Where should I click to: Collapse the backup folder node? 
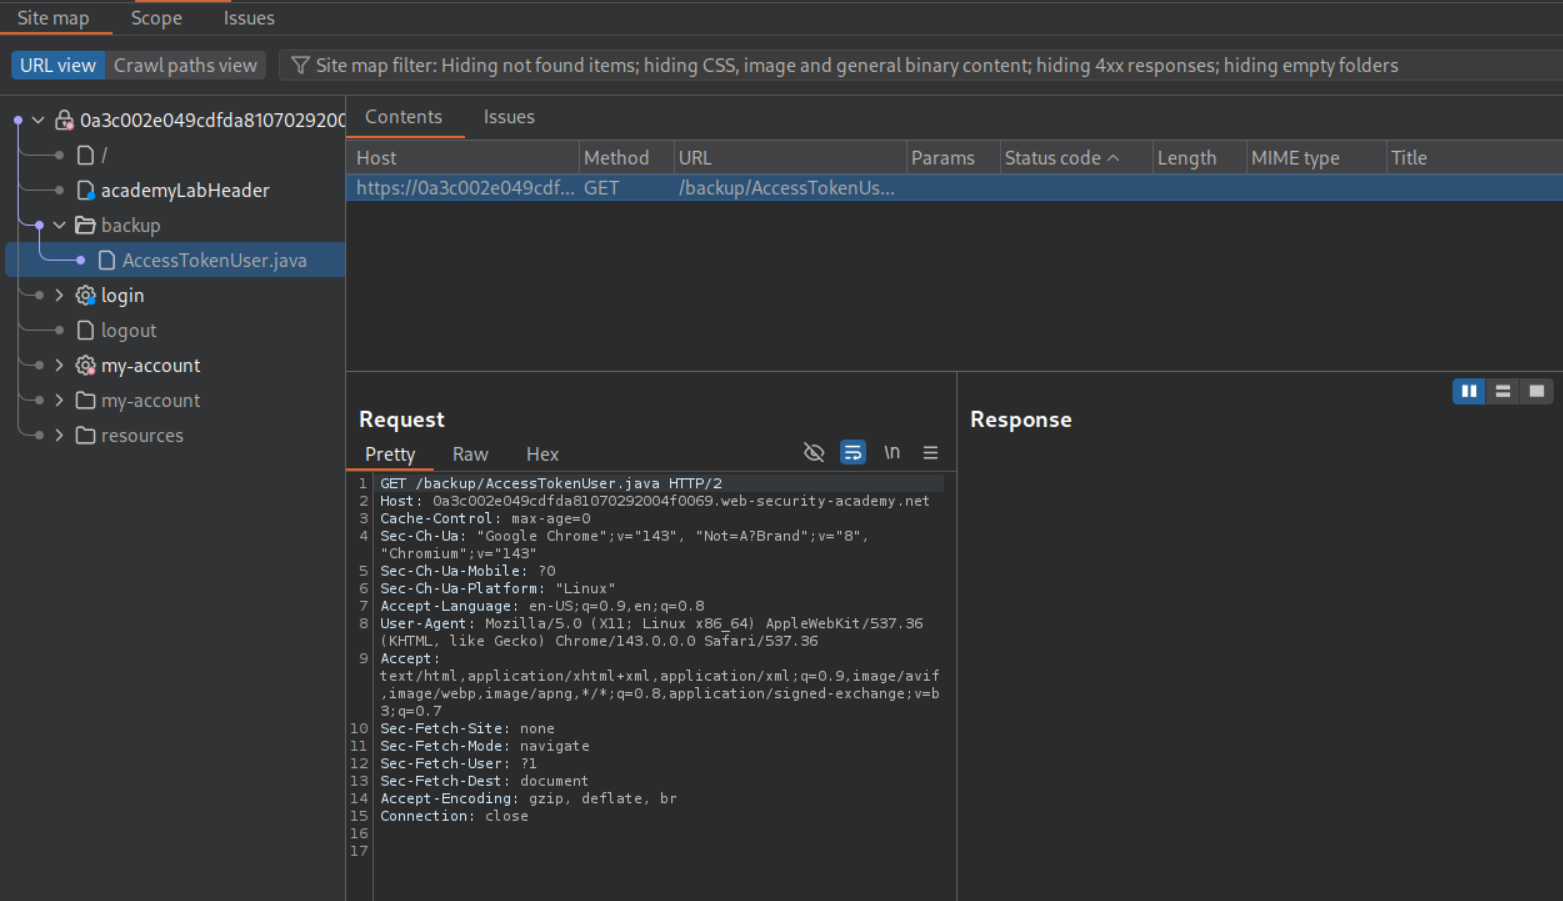[x=59, y=225]
